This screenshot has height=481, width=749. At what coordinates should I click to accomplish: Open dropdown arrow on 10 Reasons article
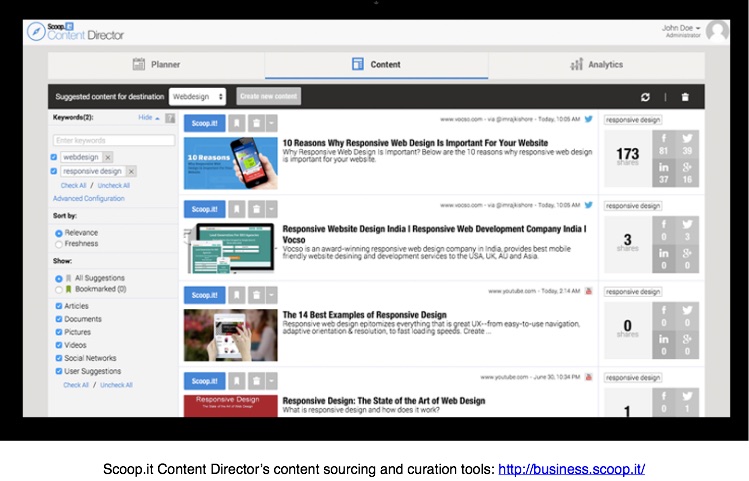click(271, 123)
